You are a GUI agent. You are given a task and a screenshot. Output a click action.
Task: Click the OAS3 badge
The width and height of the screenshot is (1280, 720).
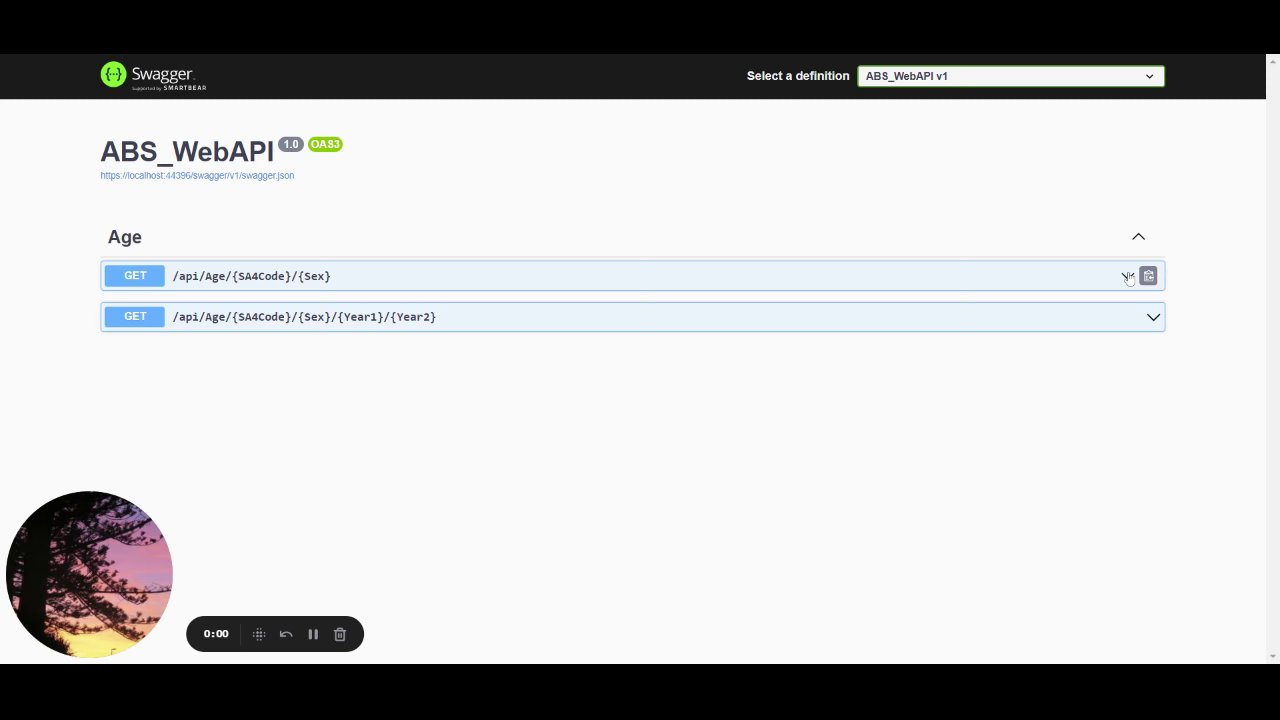[325, 145]
